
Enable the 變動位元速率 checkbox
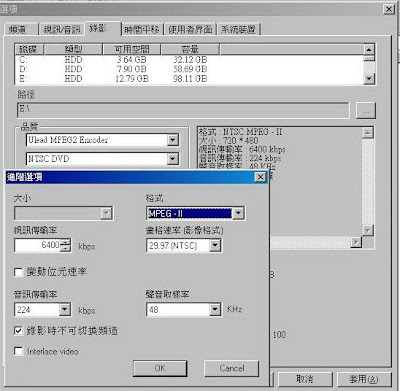click(x=19, y=272)
